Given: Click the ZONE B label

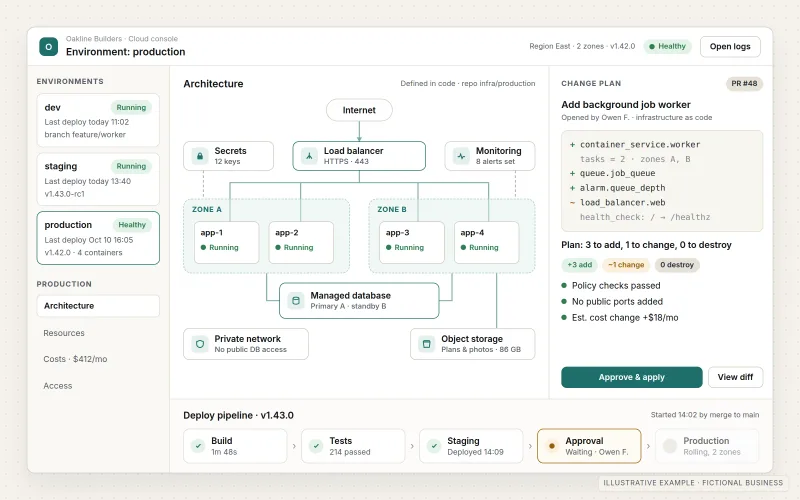Looking at the screenshot, I should (x=392, y=210).
